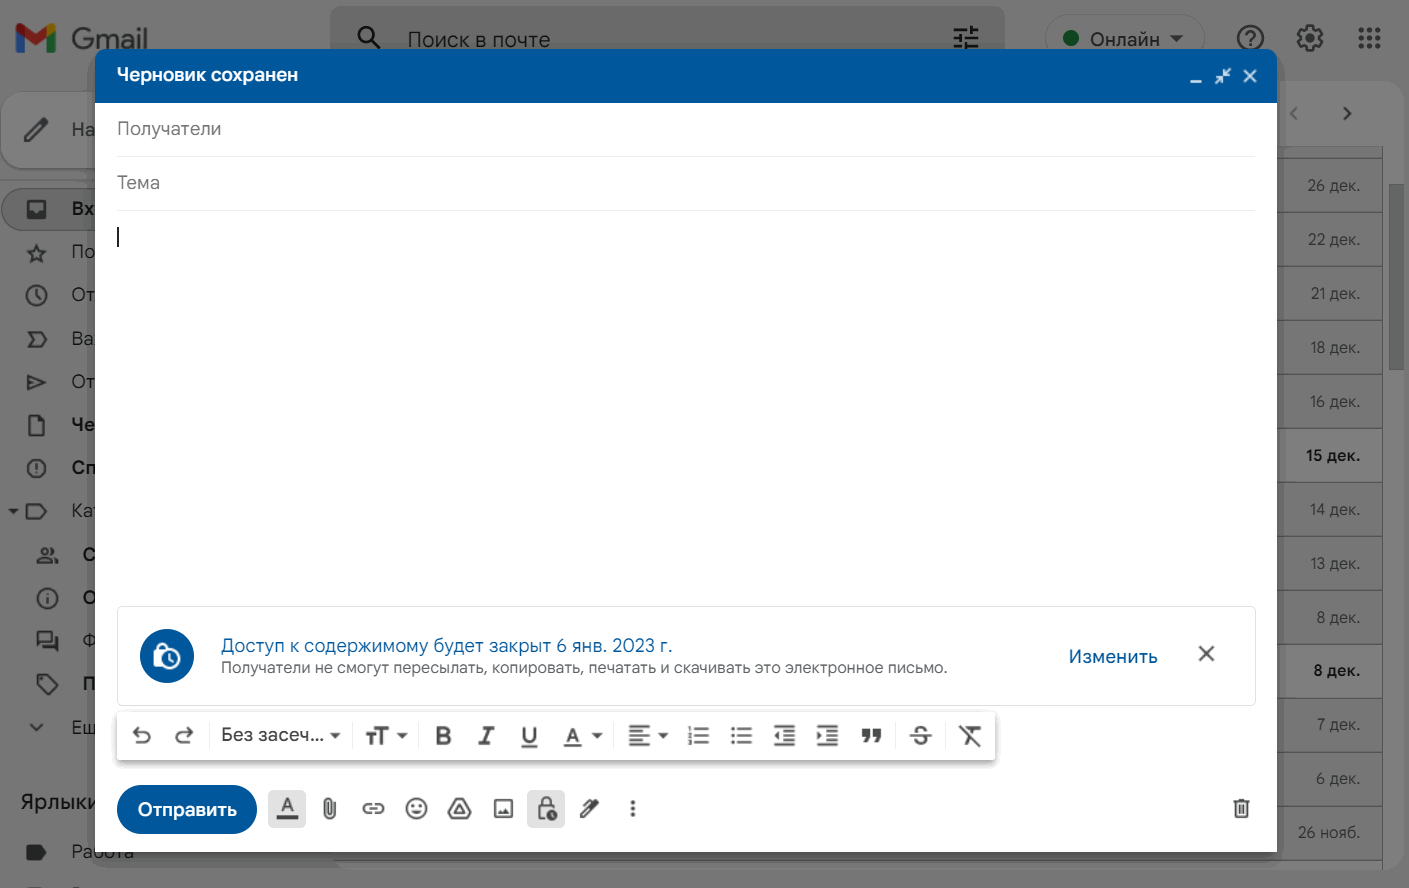Viewport: 1409px width, 888px height.
Task: Collapse the Categories section arrow
Action: click(x=14, y=512)
